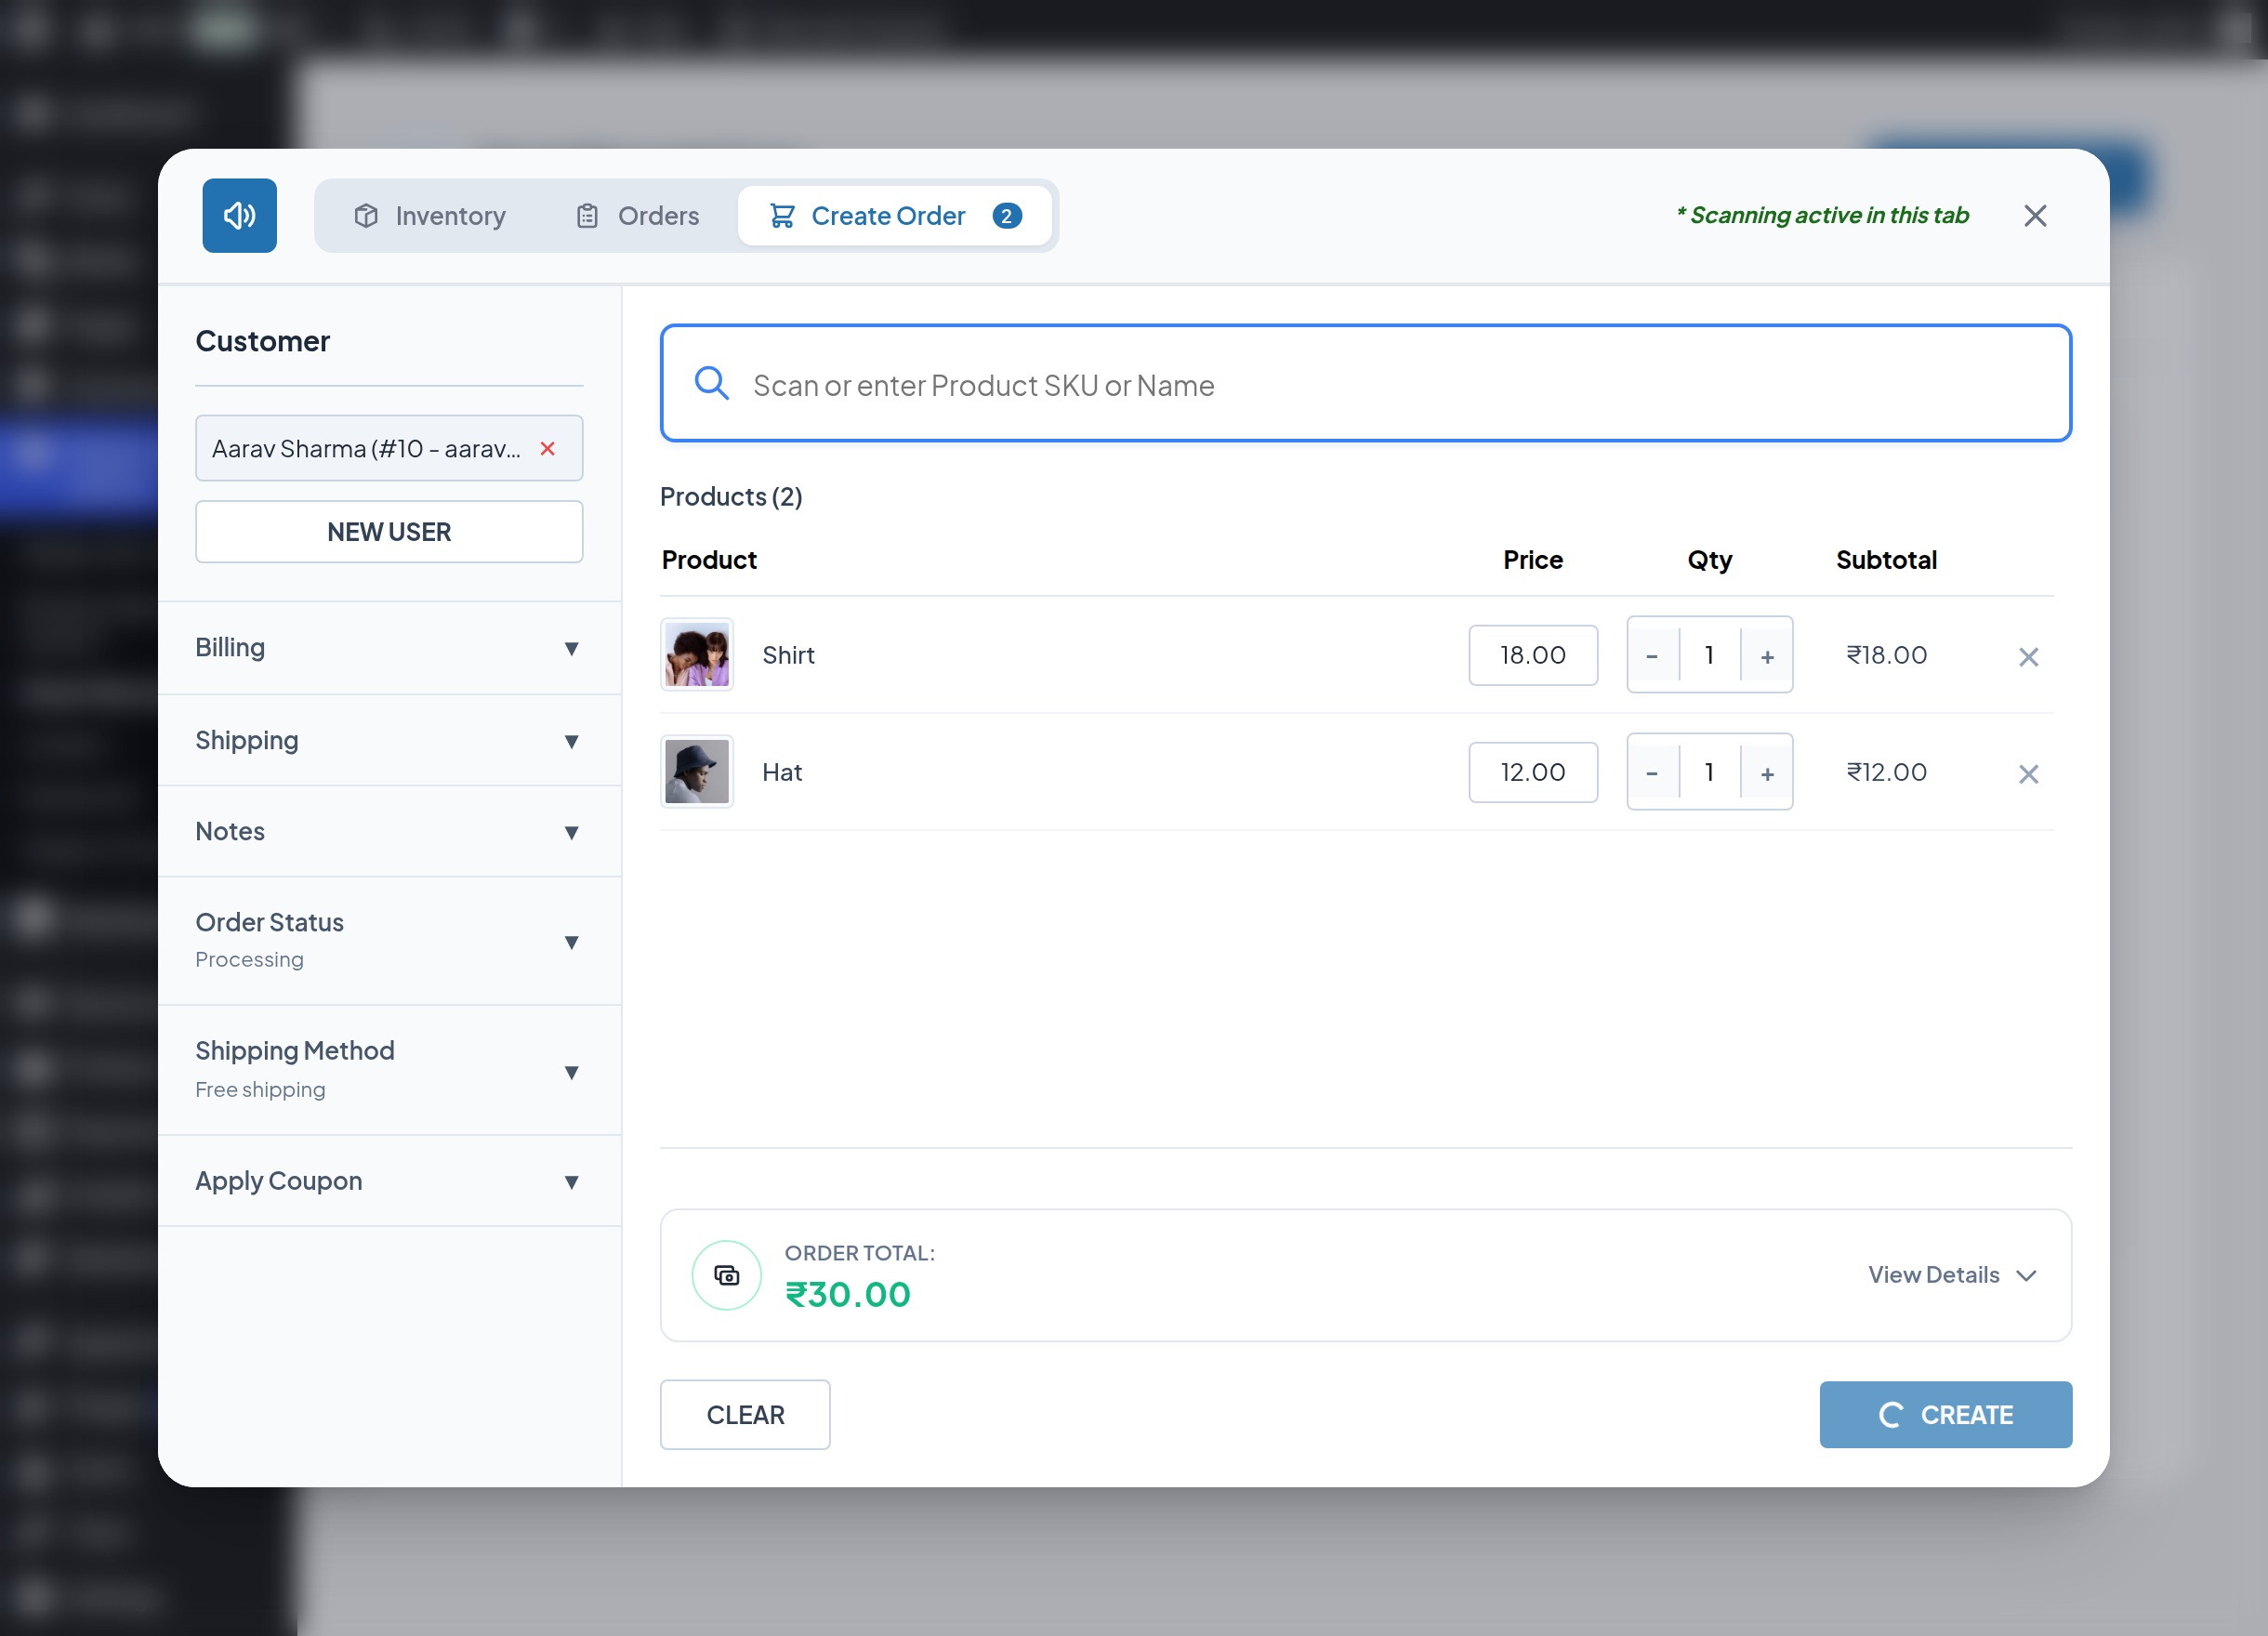Open the Order Status dropdown
This screenshot has height=1636, width=2268.
click(x=389, y=941)
